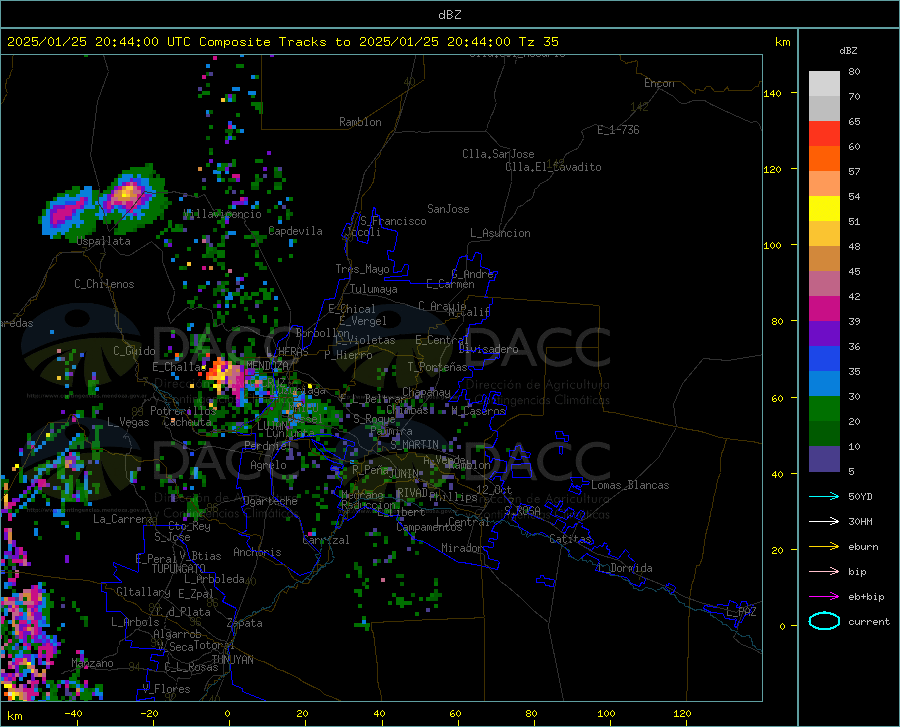The height and width of the screenshot is (727, 900).
Task: Click the magenta 42 dBZ legend swatch
Action: click(824, 309)
